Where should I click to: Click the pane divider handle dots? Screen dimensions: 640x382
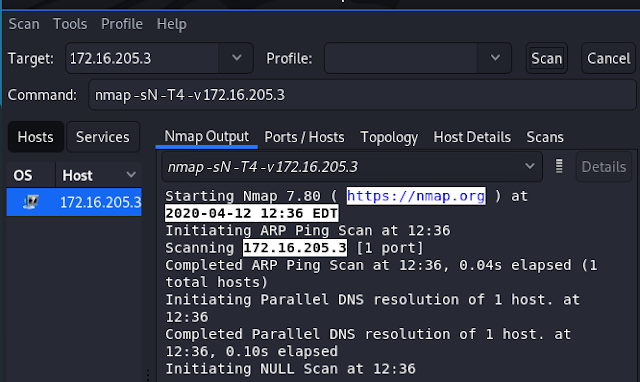(148, 375)
